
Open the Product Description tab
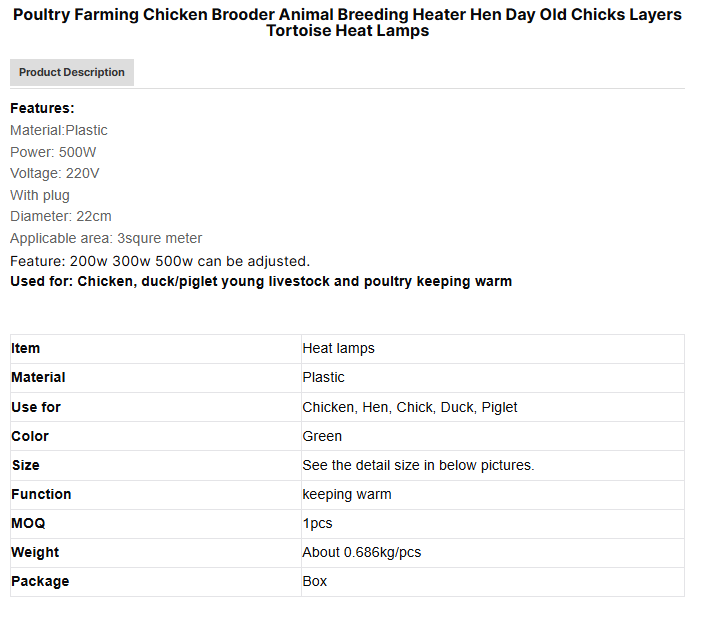tap(72, 72)
